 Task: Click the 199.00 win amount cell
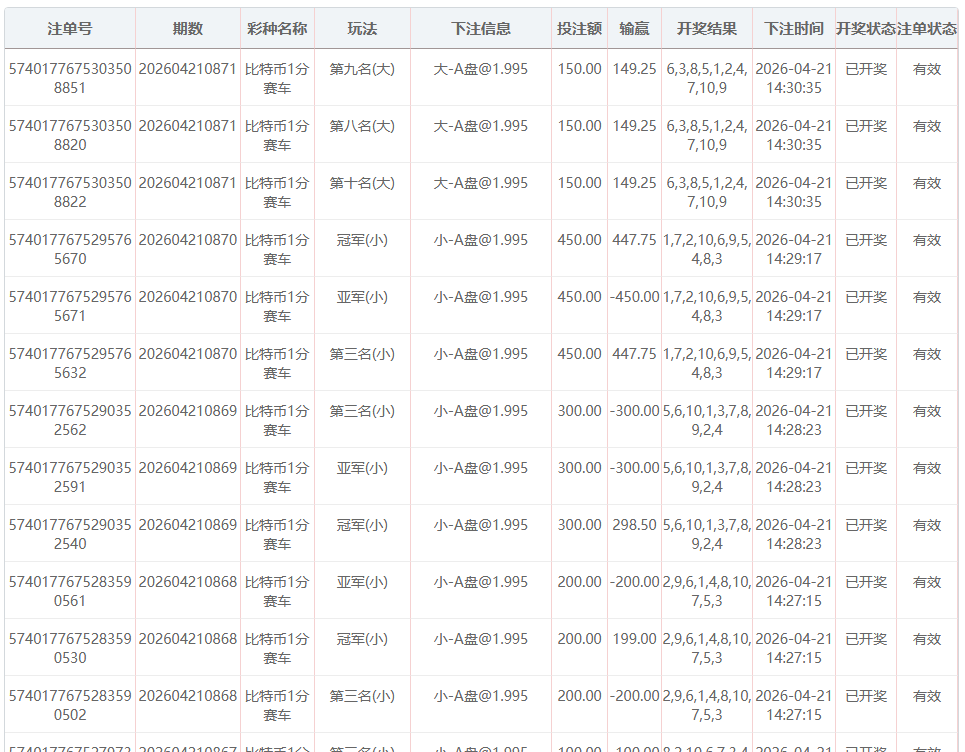[x=634, y=639]
